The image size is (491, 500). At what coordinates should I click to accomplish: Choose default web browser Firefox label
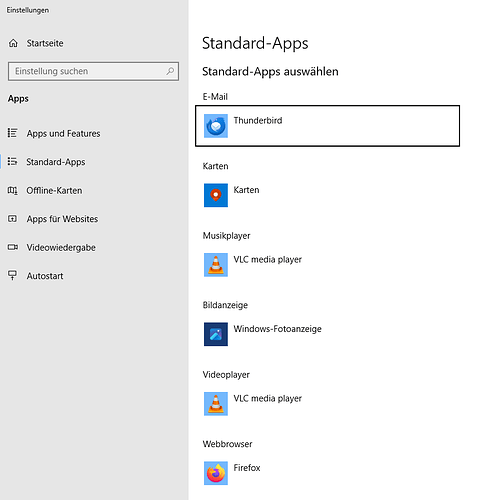pyautogui.click(x=247, y=468)
